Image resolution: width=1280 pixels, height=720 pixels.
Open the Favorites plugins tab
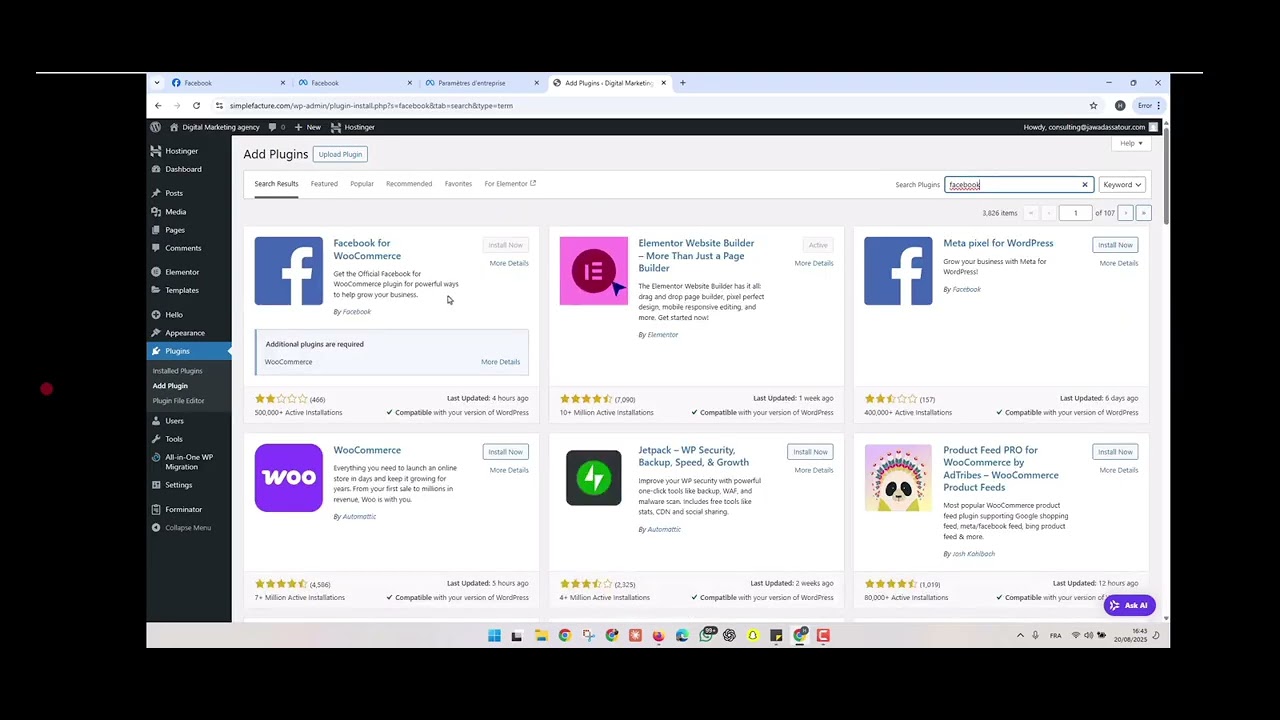click(458, 184)
